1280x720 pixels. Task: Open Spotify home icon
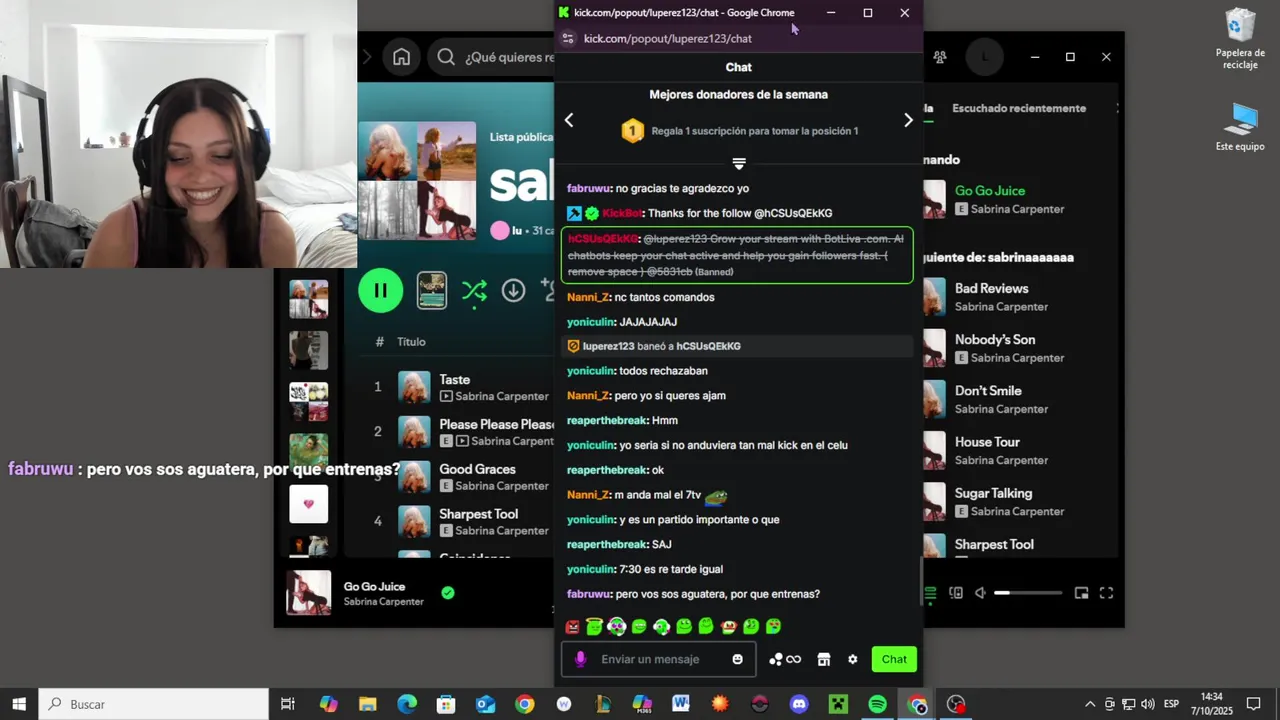click(x=401, y=57)
